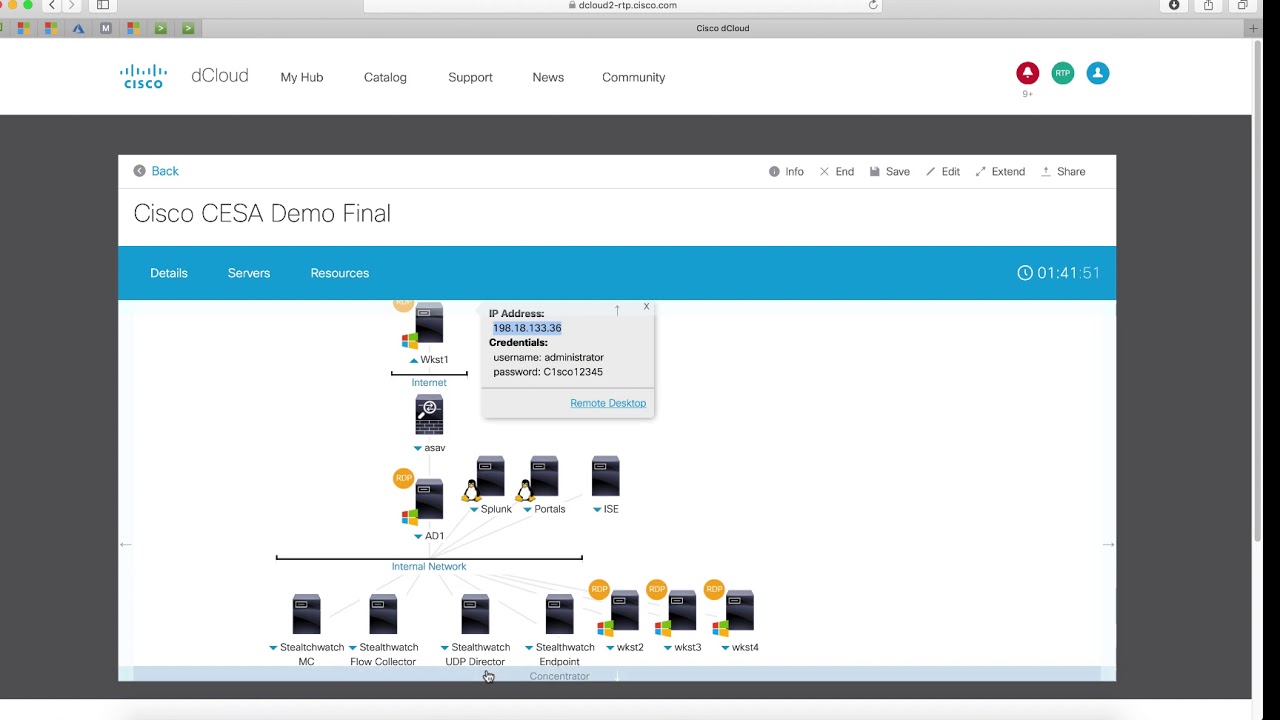Select the Stealthwatch UDP Director server icon
The width and height of the screenshot is (1280, 720).
pos(475,614)
